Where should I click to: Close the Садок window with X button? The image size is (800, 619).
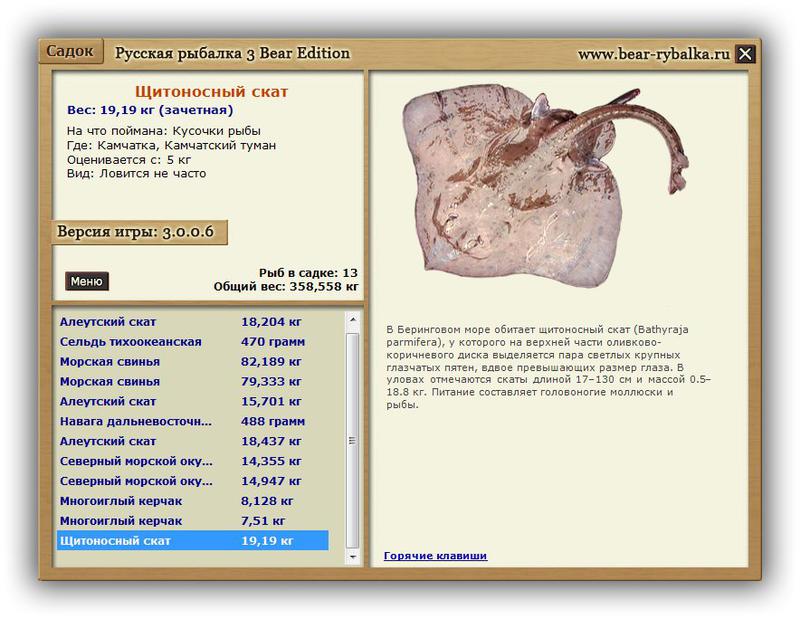(745, 54)
